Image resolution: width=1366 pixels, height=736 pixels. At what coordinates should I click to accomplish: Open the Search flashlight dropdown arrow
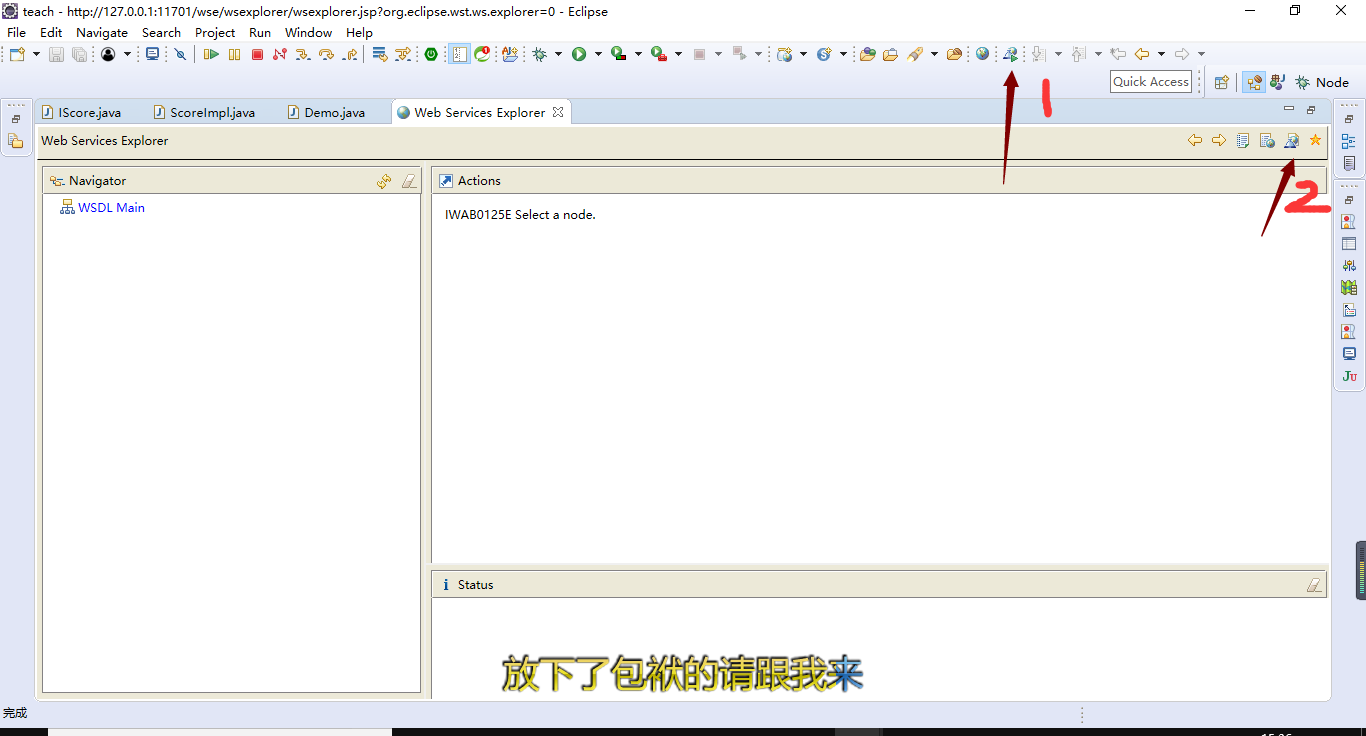pyautogui.click(x=934, y=54)
